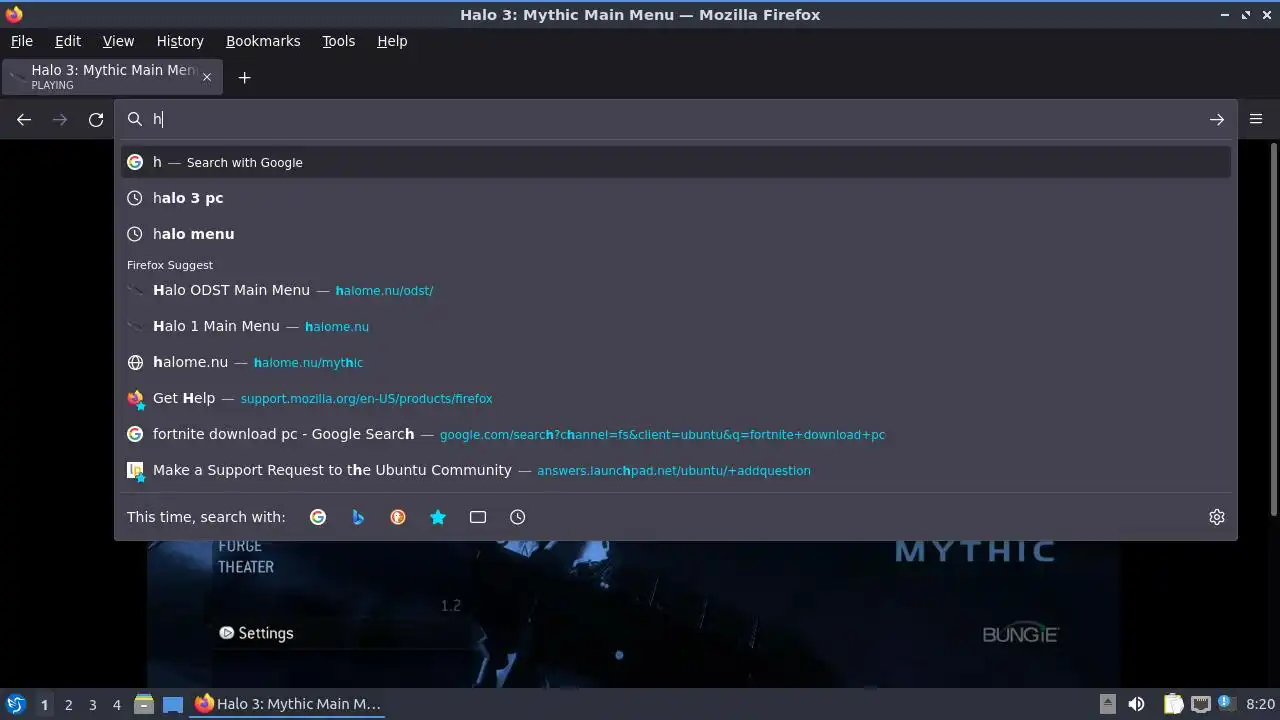Click the show desktop taskbar icon
Screen dimensions: 1280x720
[172, 704]
